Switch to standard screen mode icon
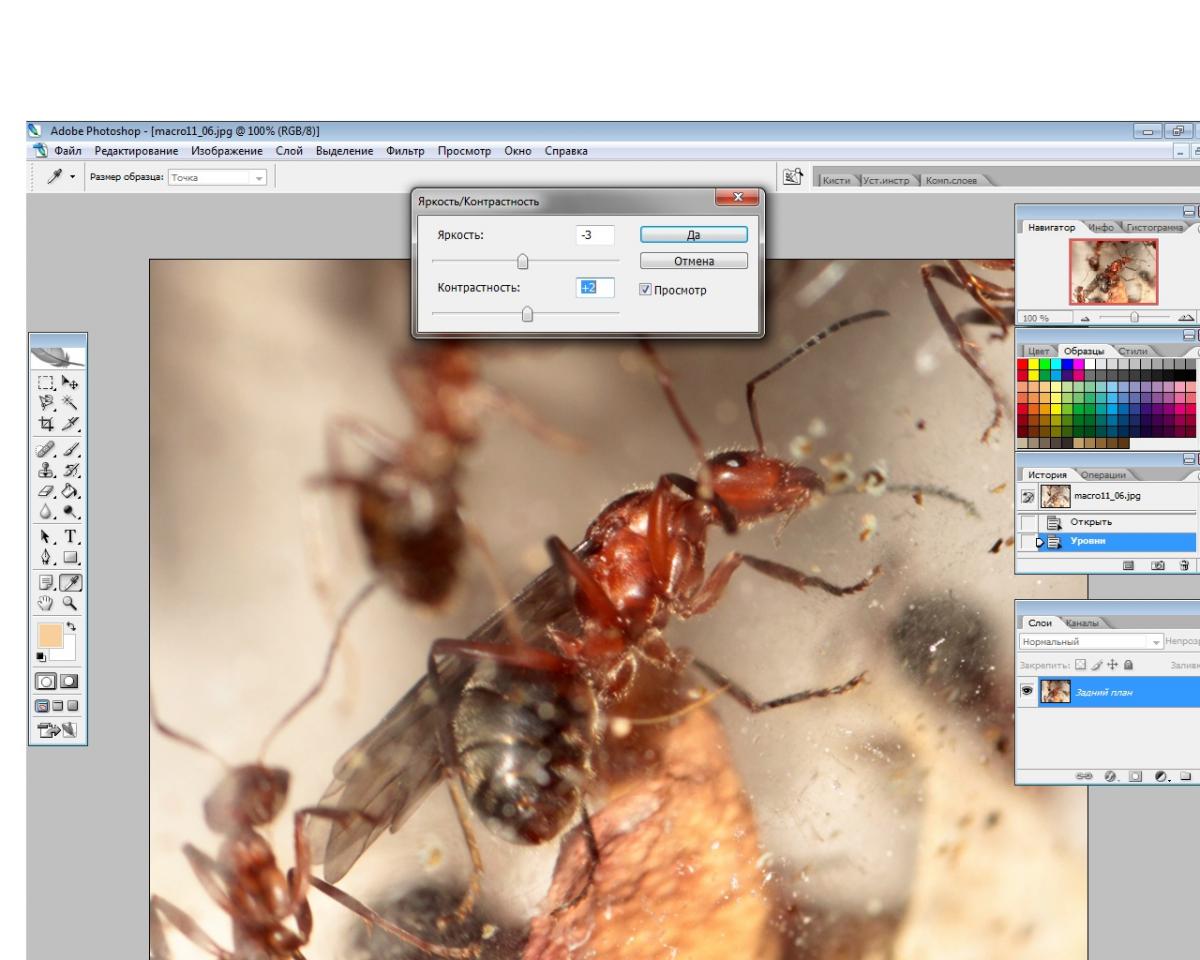1200x960 pixels. 44,705
